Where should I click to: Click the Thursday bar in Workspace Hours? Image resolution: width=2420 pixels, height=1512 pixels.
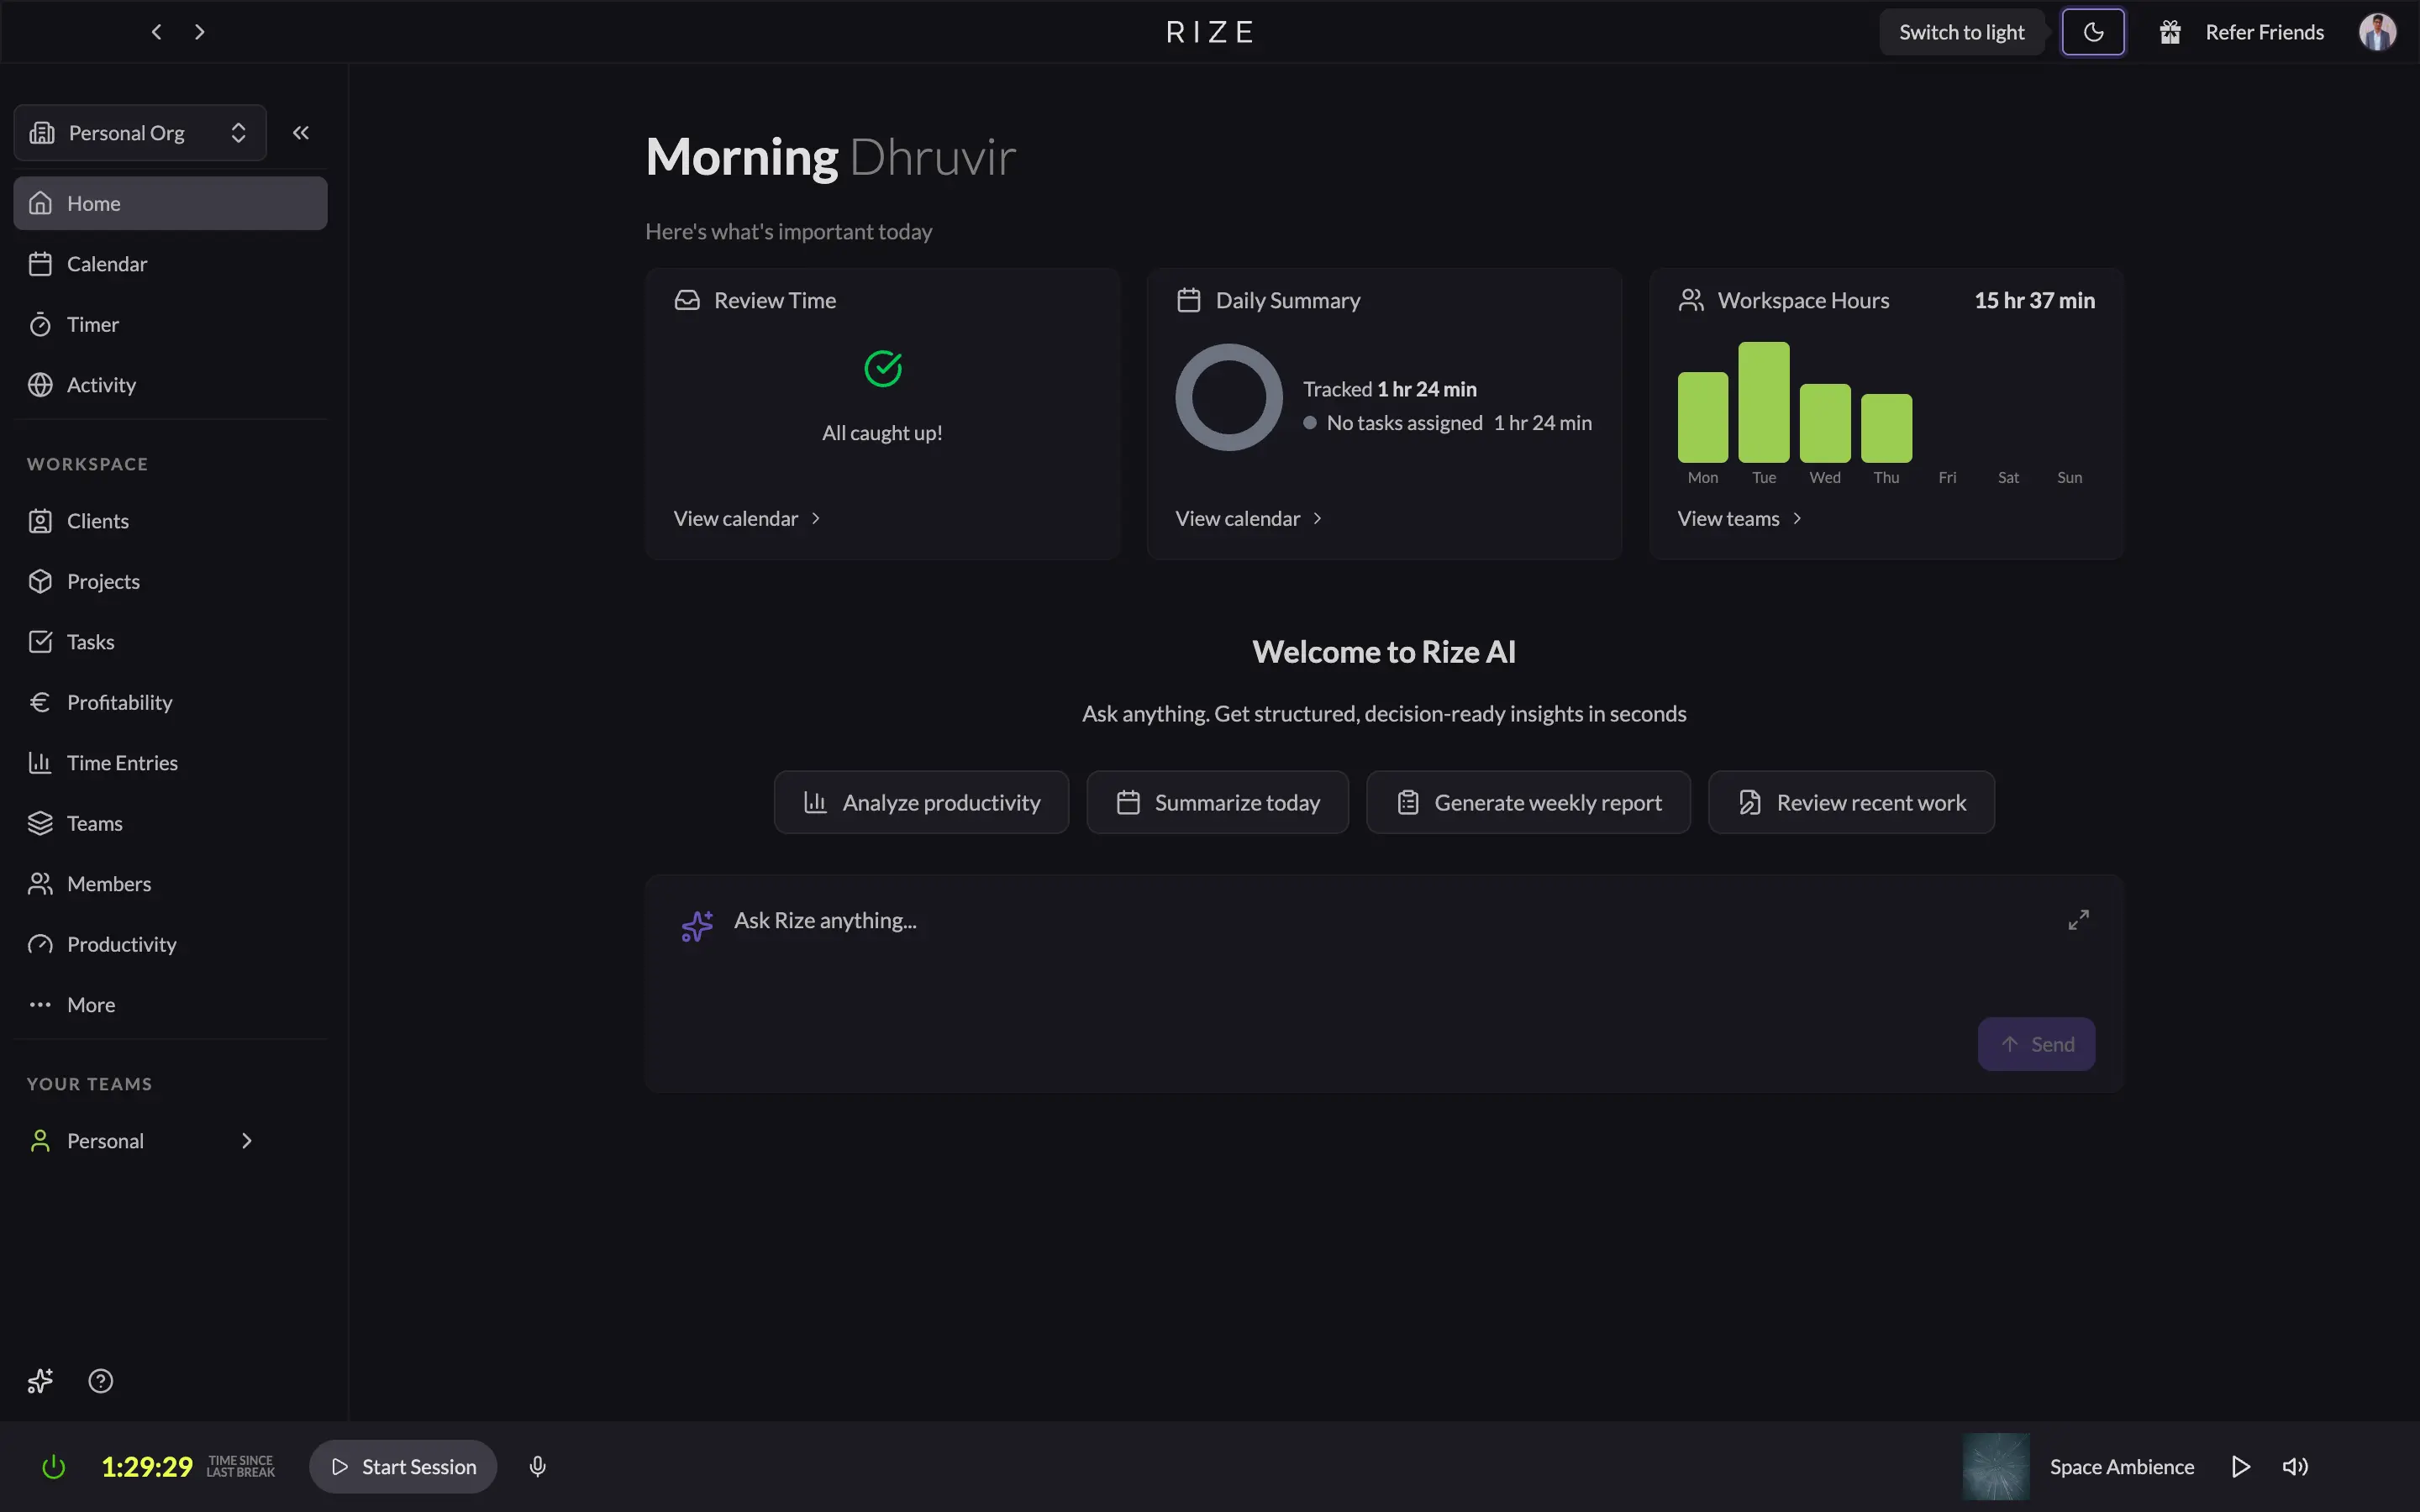1886,428
